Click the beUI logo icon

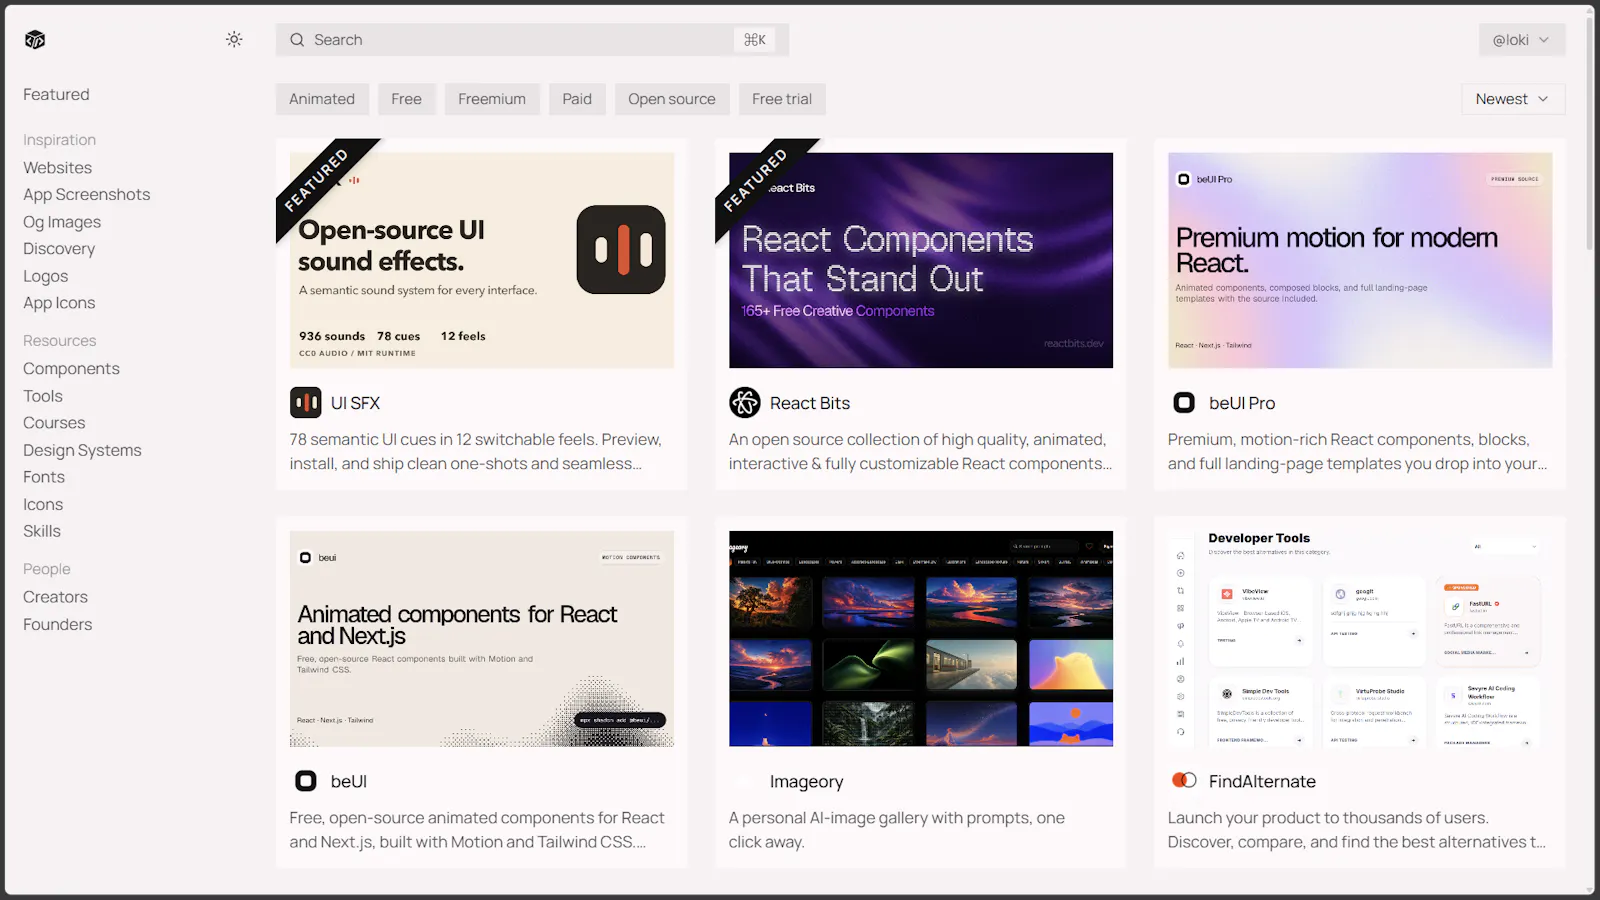pyautogui.click(x=306, y=781)
